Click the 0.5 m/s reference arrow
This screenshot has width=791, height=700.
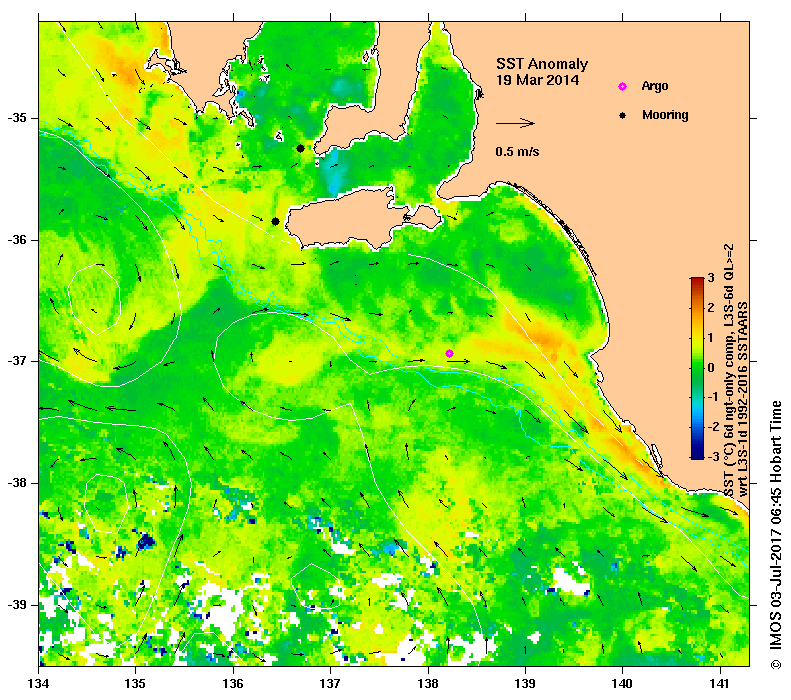(x=515, y=123)
